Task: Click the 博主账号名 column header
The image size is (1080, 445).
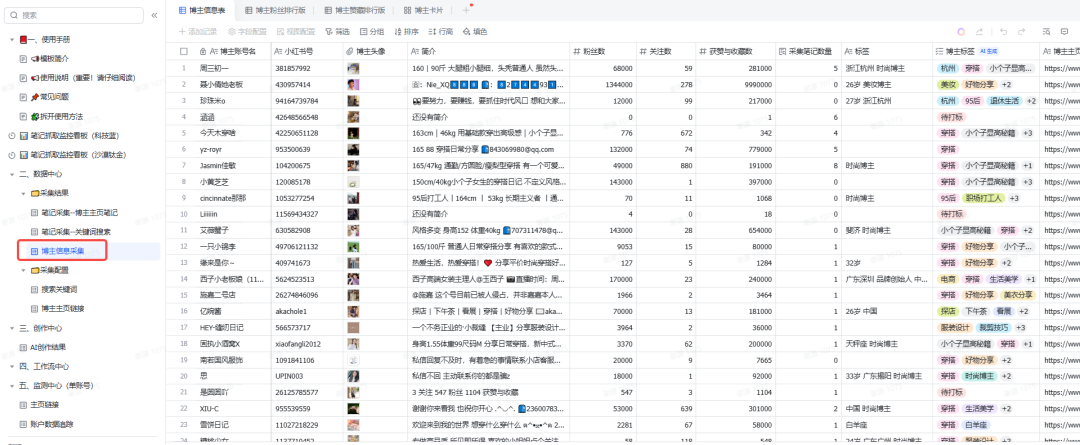Action: [232, 51]
